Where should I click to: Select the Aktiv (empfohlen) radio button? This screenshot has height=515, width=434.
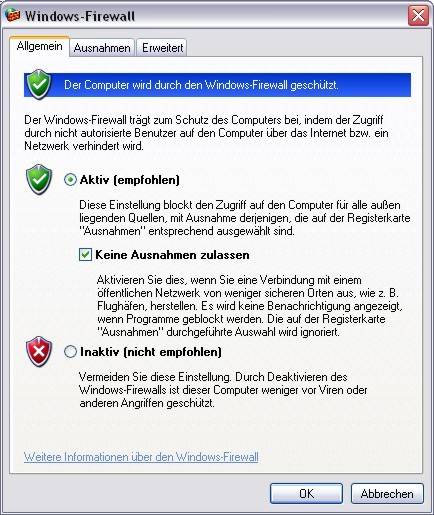click(x=70, y=180)
